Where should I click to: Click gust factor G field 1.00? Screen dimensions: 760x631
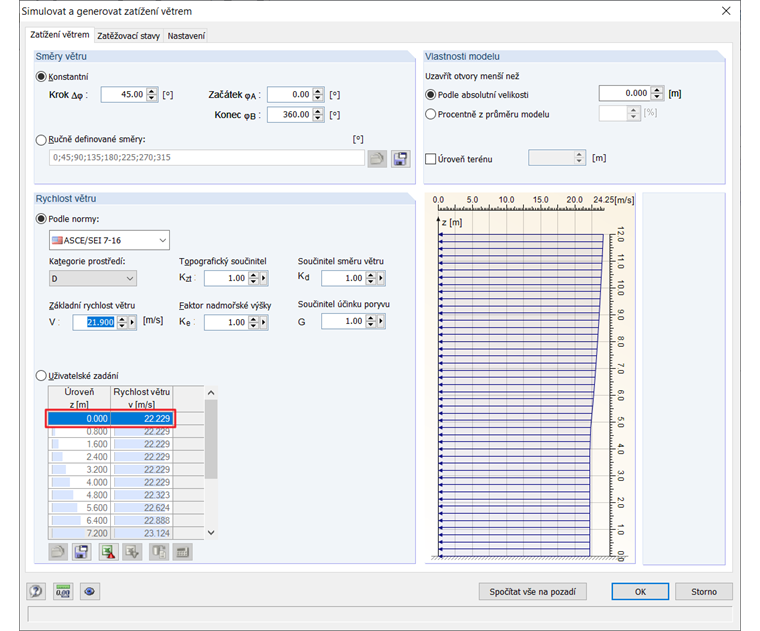pyautogui.click(x=344, y=321)
